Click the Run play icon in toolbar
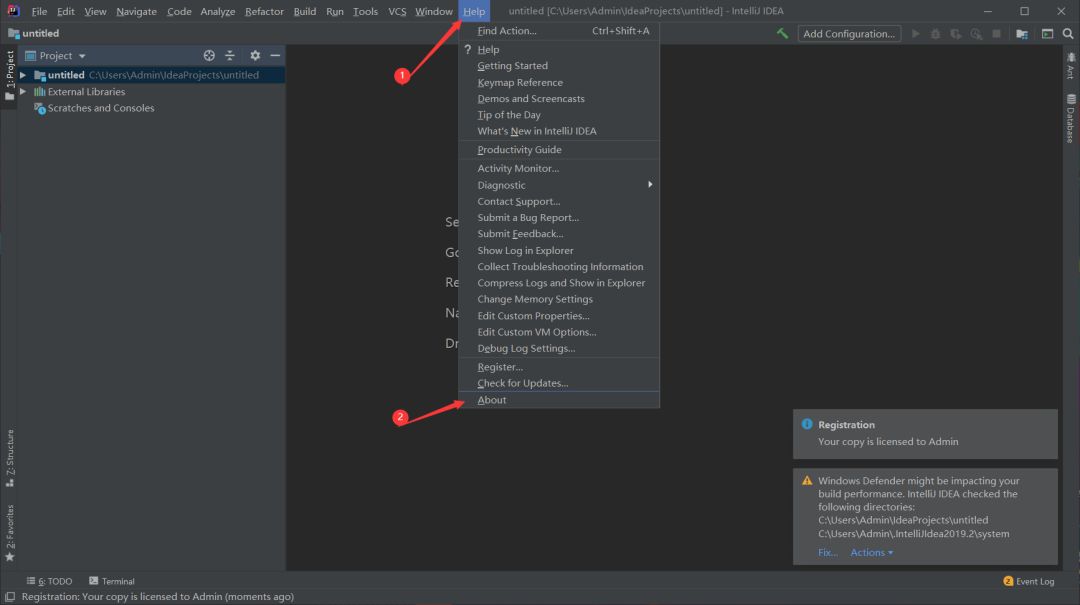Viewport: 1080px width, 605px height. pyautogui.click(x=915, y=33)
